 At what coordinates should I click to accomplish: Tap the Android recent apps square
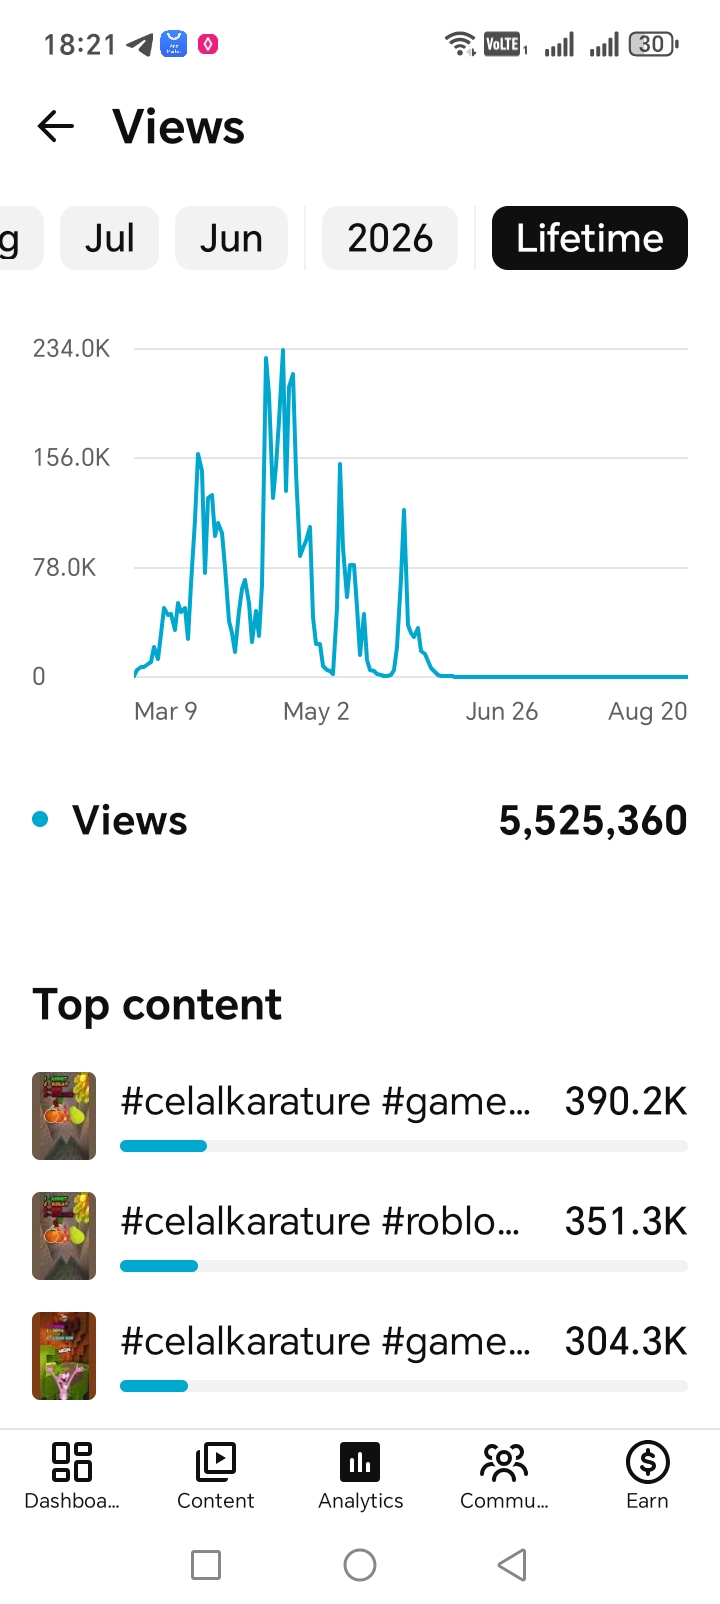pyautogui.click(x=206, y=1564)
